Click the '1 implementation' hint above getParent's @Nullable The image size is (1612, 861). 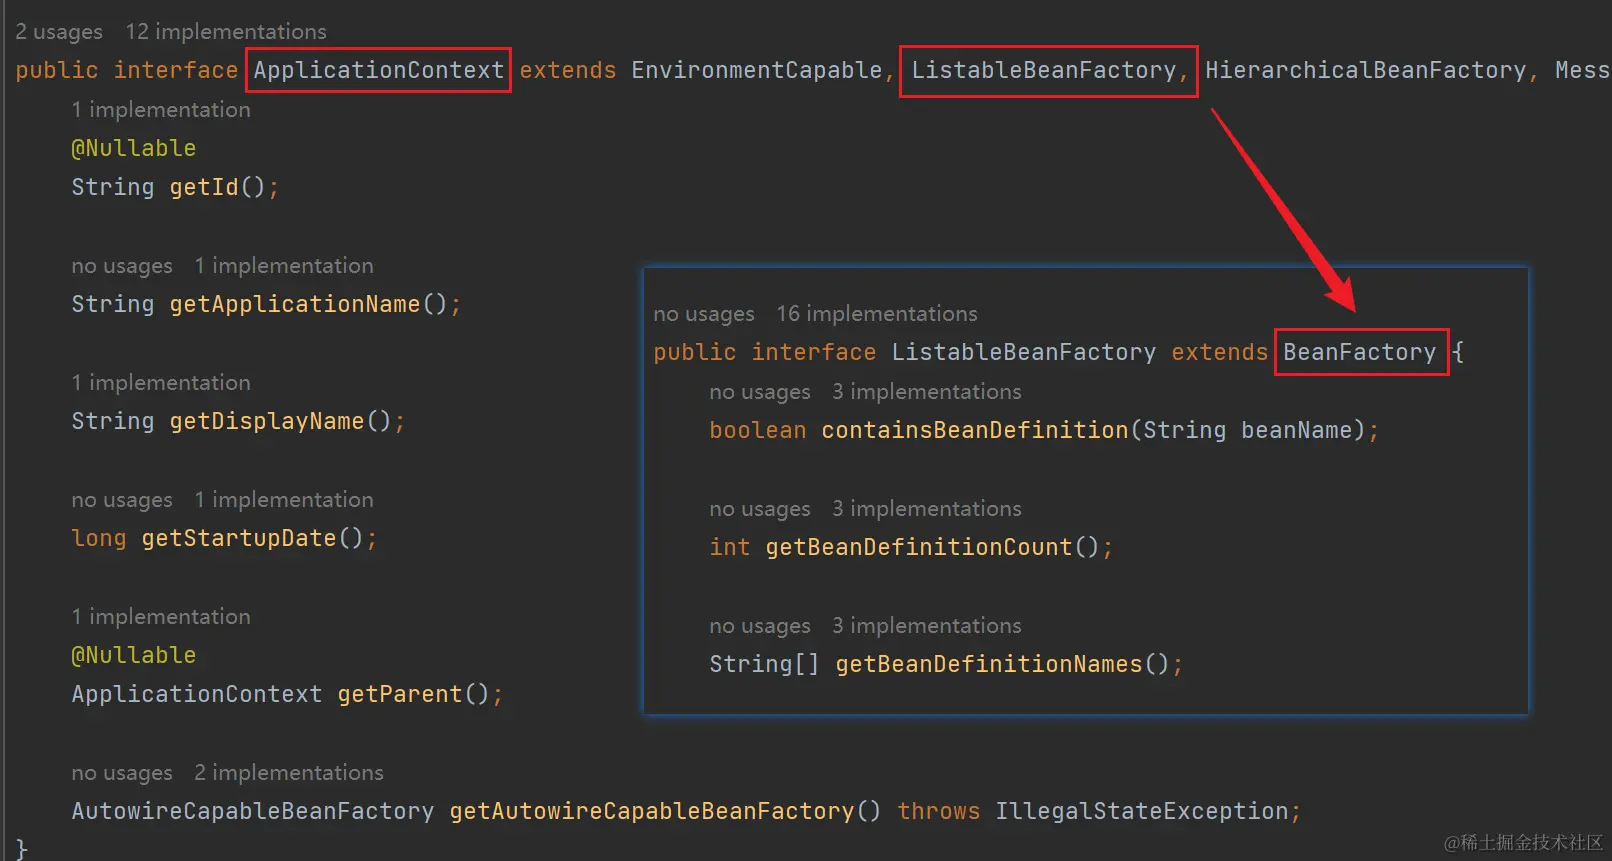point(161,617)
